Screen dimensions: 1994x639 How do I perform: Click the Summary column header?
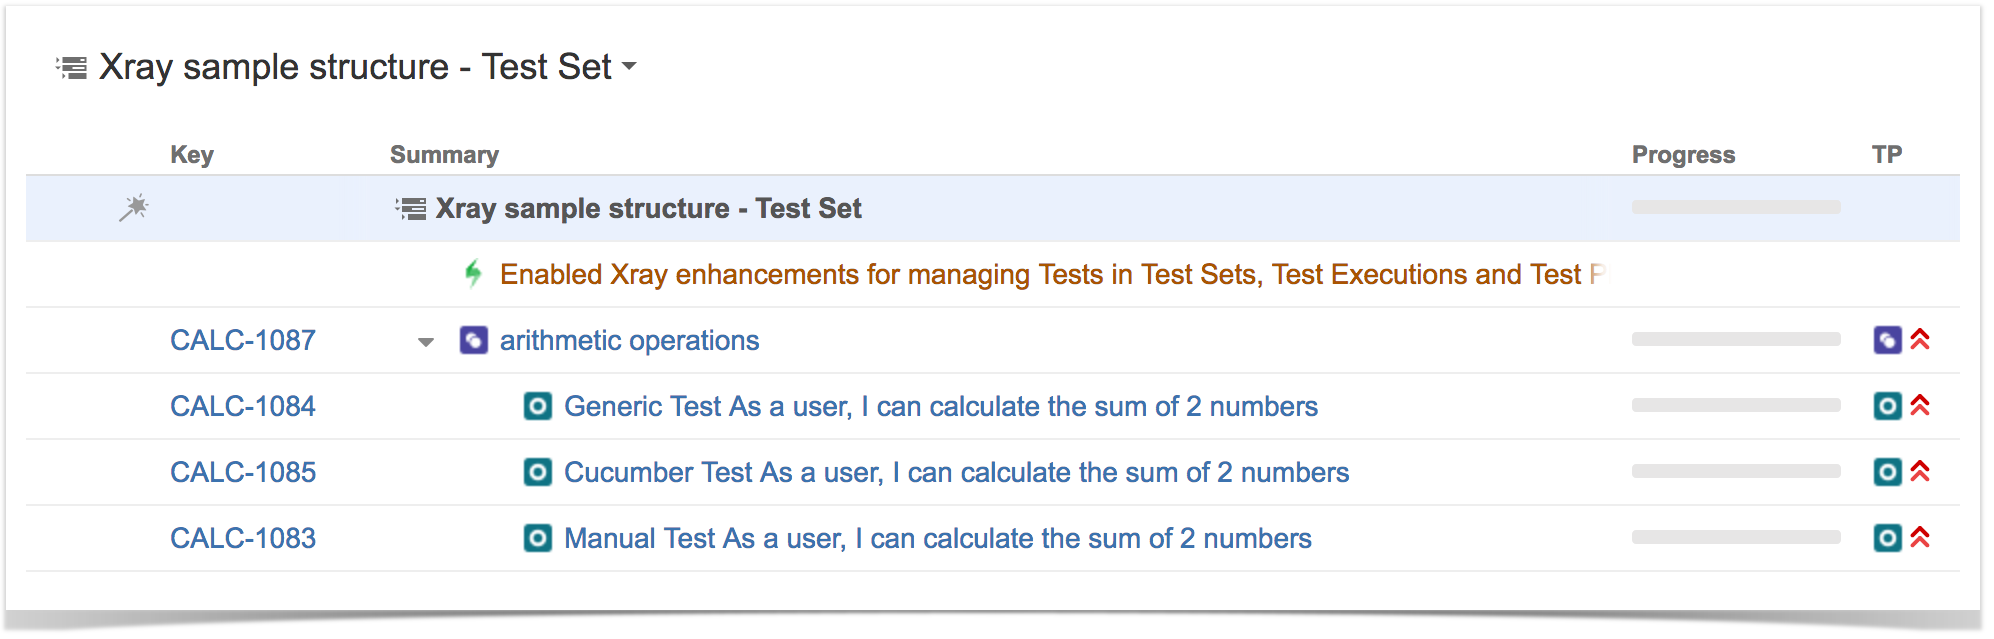(444, 155)
